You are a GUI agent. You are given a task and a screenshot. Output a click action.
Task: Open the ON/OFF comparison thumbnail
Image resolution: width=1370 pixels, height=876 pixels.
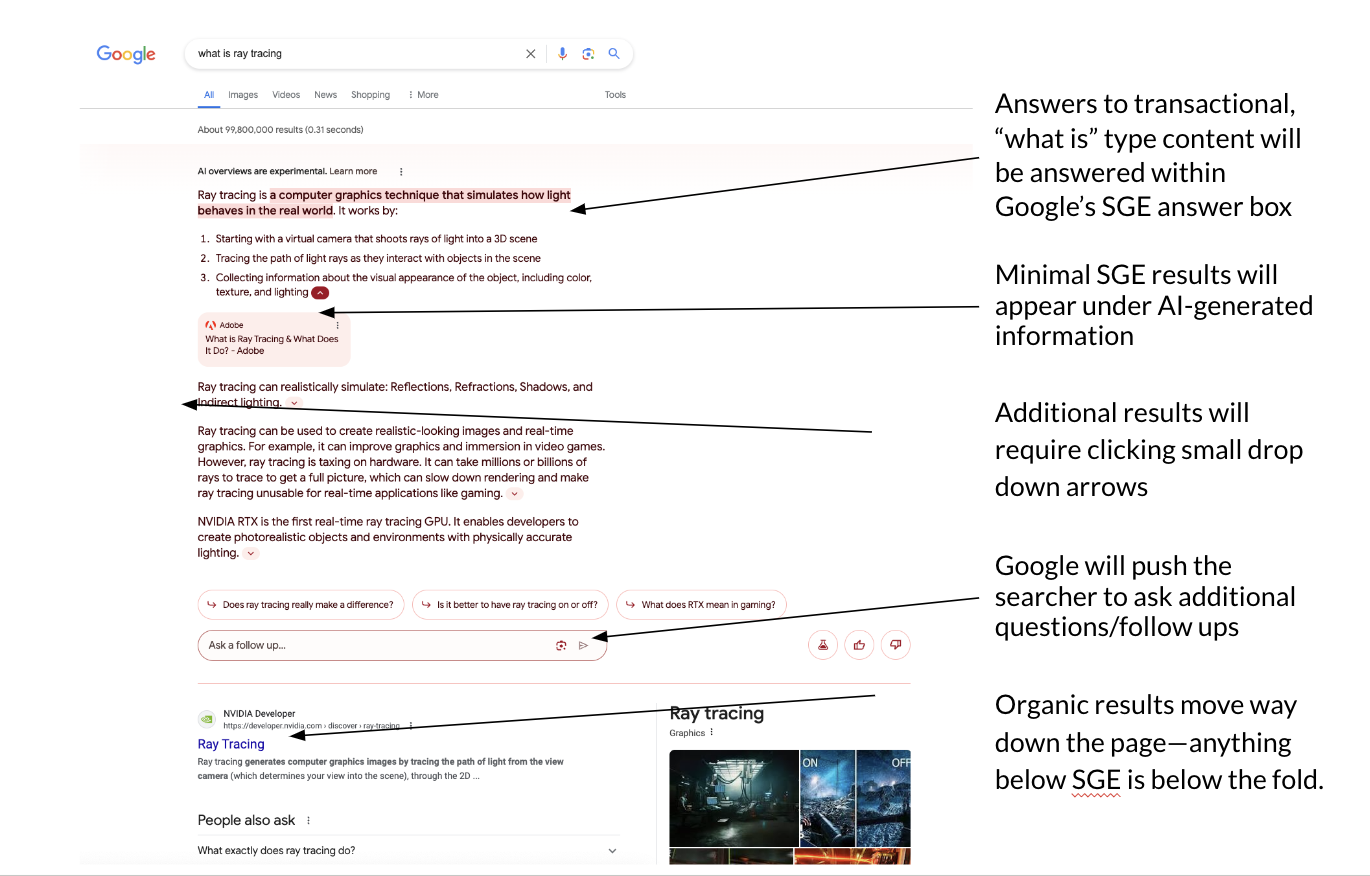click(x=856, y=798)
